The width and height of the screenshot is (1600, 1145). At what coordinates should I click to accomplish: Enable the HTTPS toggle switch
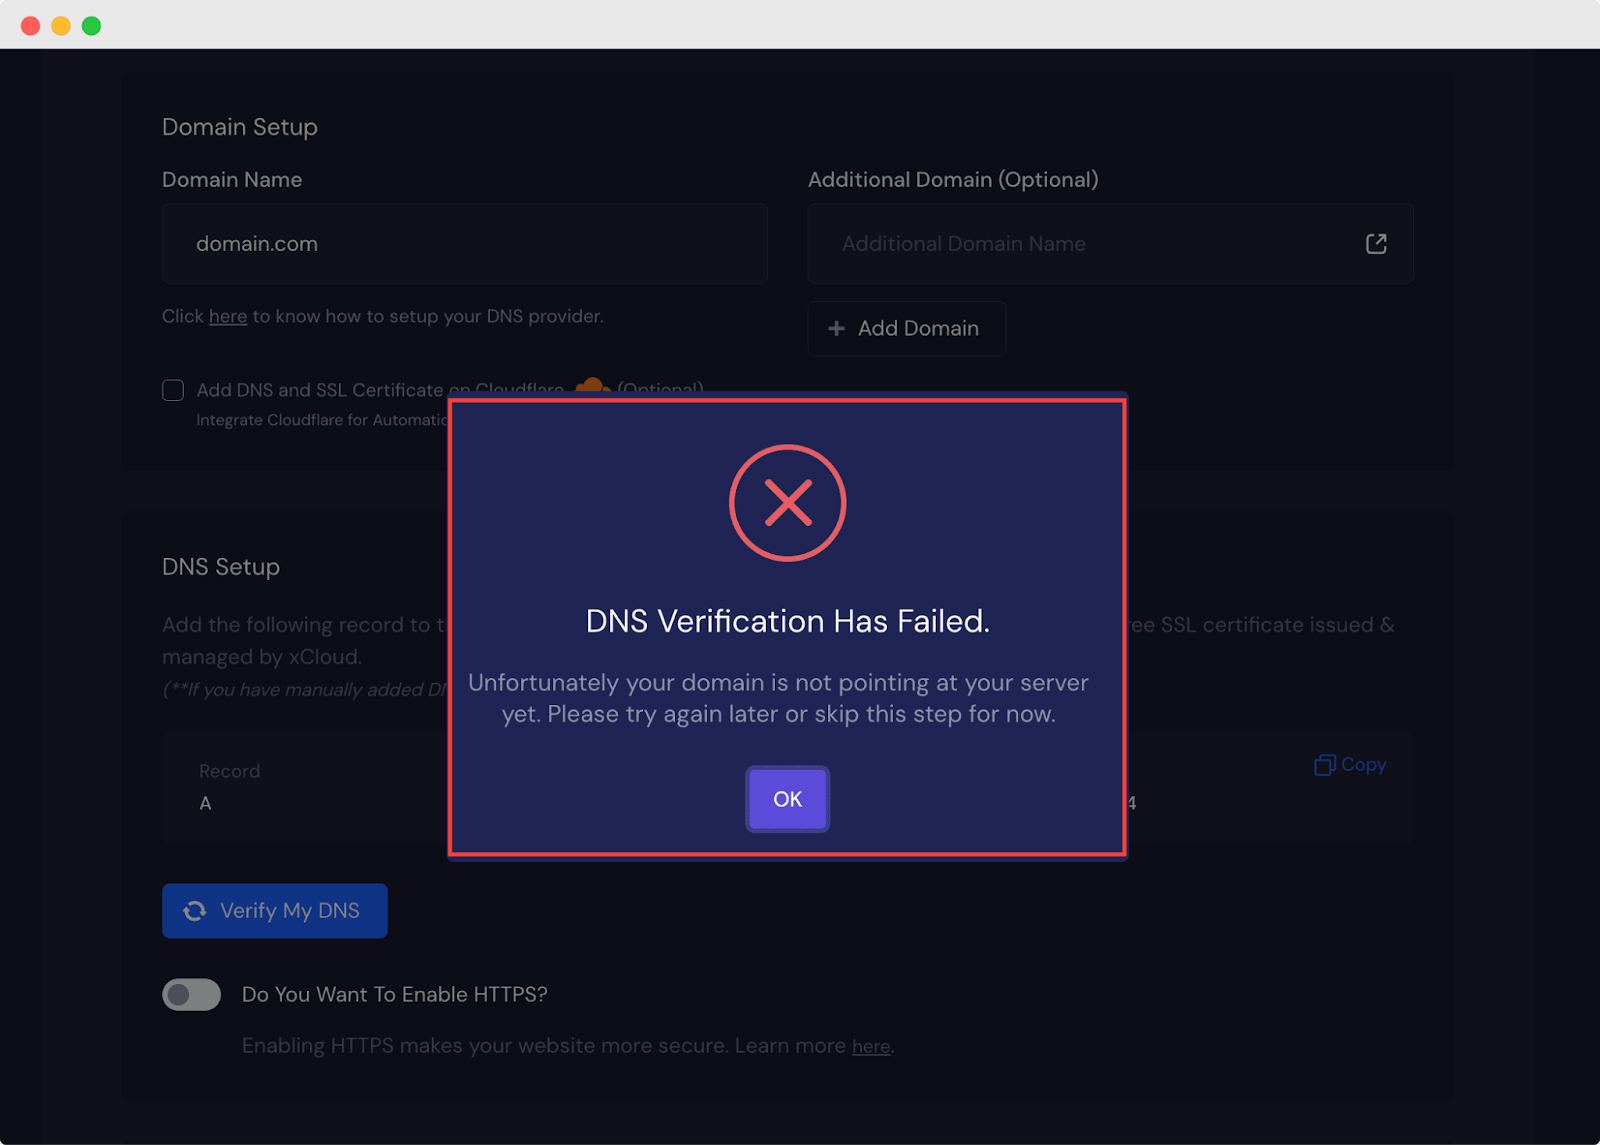tap(191, 994)
